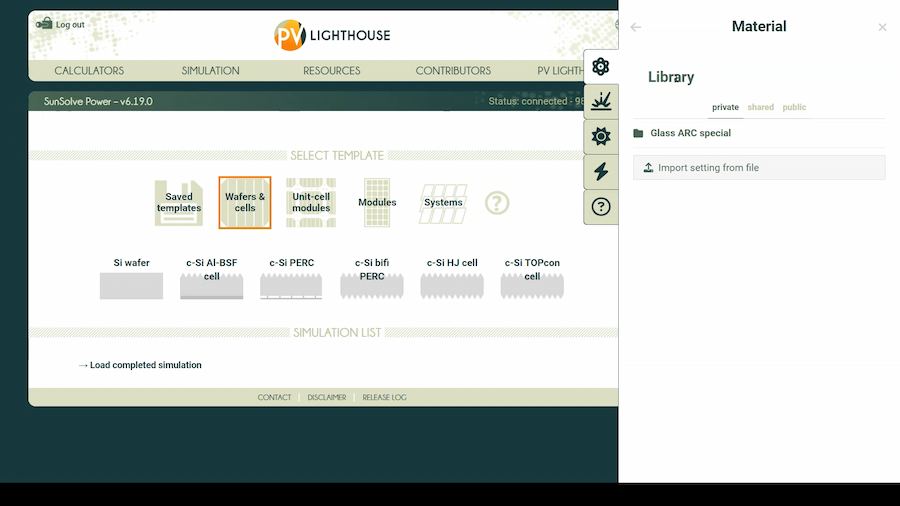The image size is (900, 506).
Task: Click the SunSolve Power v6.19.0 title
Action: [98, 102]
